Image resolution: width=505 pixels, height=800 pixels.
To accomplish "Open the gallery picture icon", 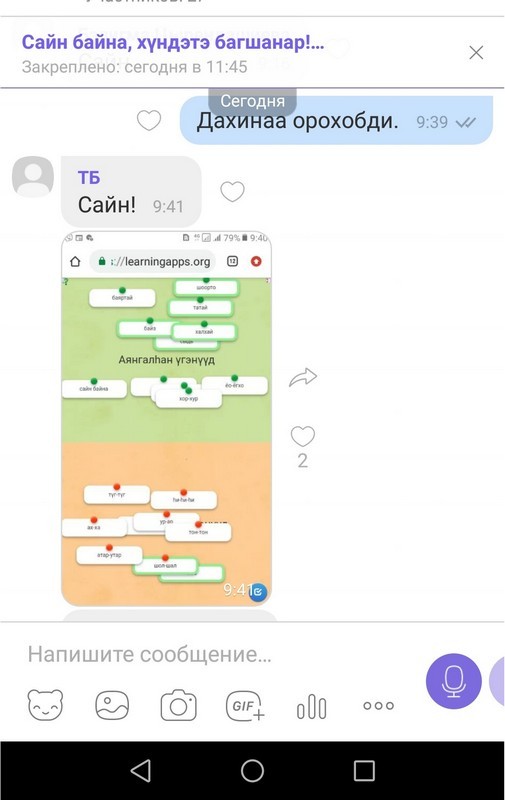I will point(112,705).
